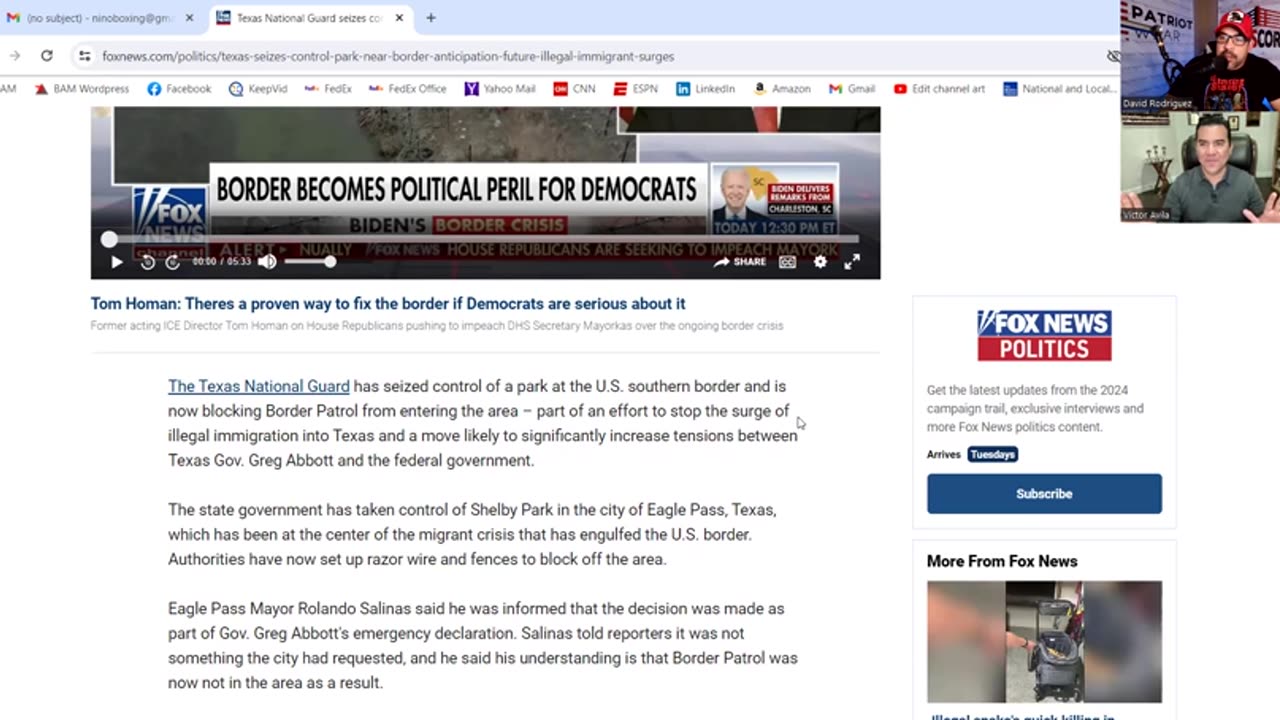Open KeepVid bookmark

[x=258, y=89]
